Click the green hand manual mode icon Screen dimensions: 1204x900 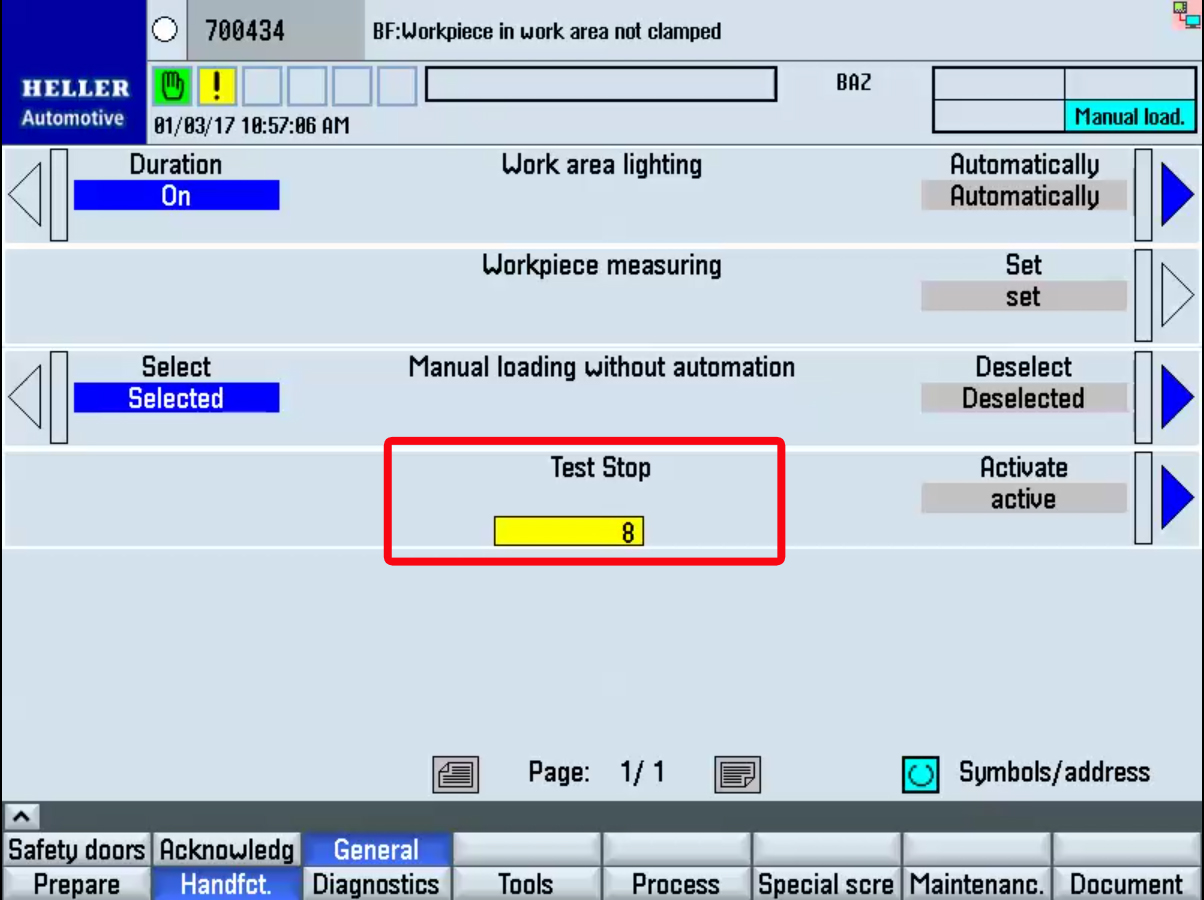172,87
